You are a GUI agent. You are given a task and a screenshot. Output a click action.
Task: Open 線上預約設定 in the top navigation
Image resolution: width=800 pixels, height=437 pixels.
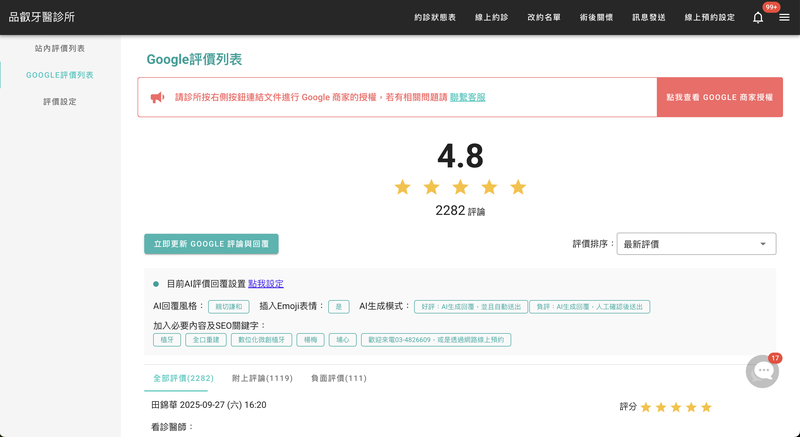[709, 18]
